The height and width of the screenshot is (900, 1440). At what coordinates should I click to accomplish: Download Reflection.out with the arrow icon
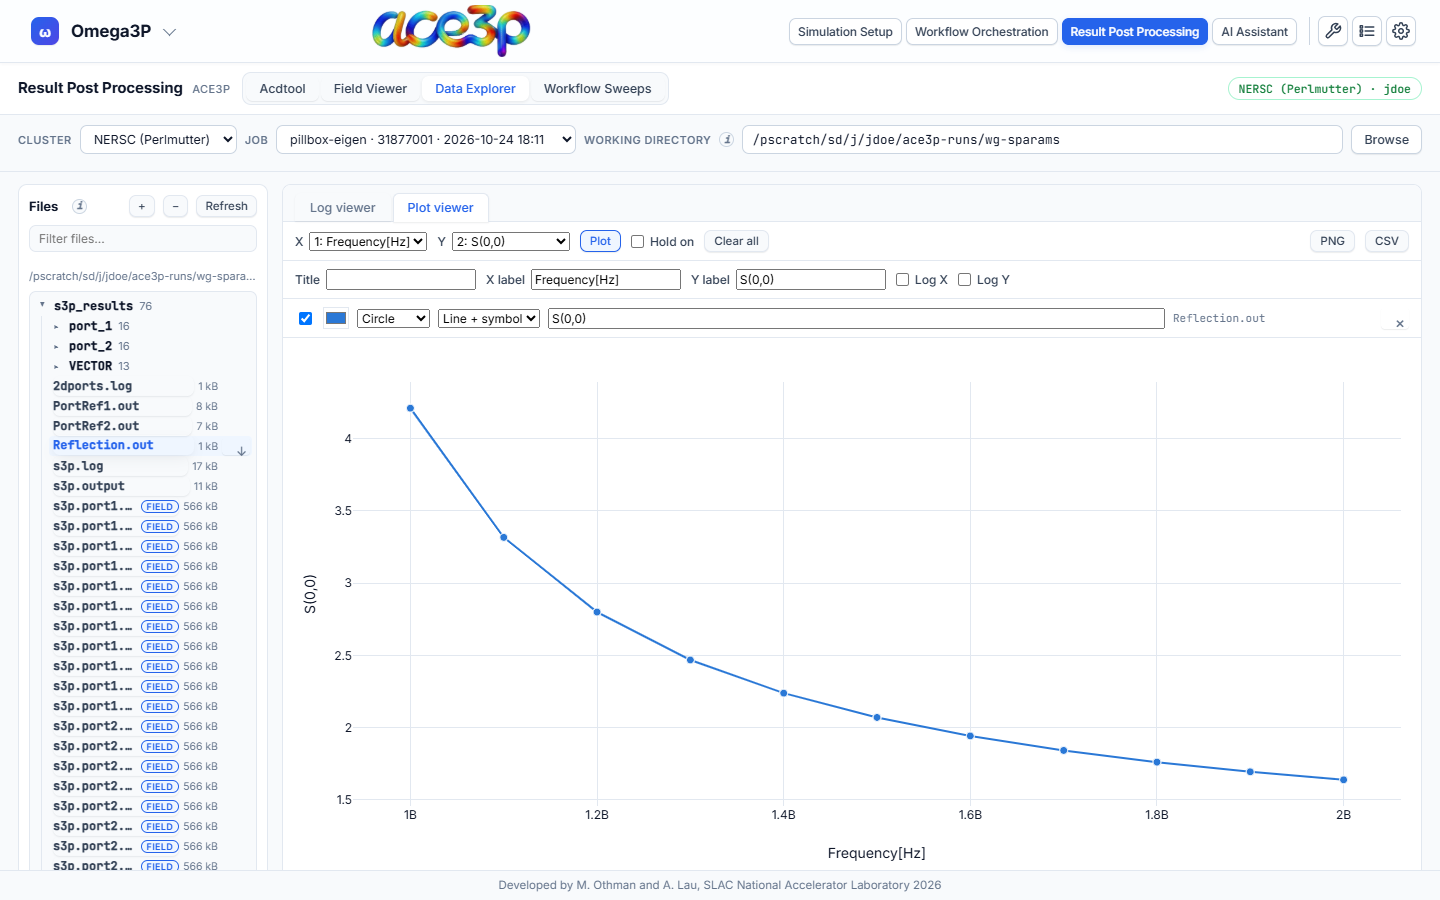click(x=241, y=451)
